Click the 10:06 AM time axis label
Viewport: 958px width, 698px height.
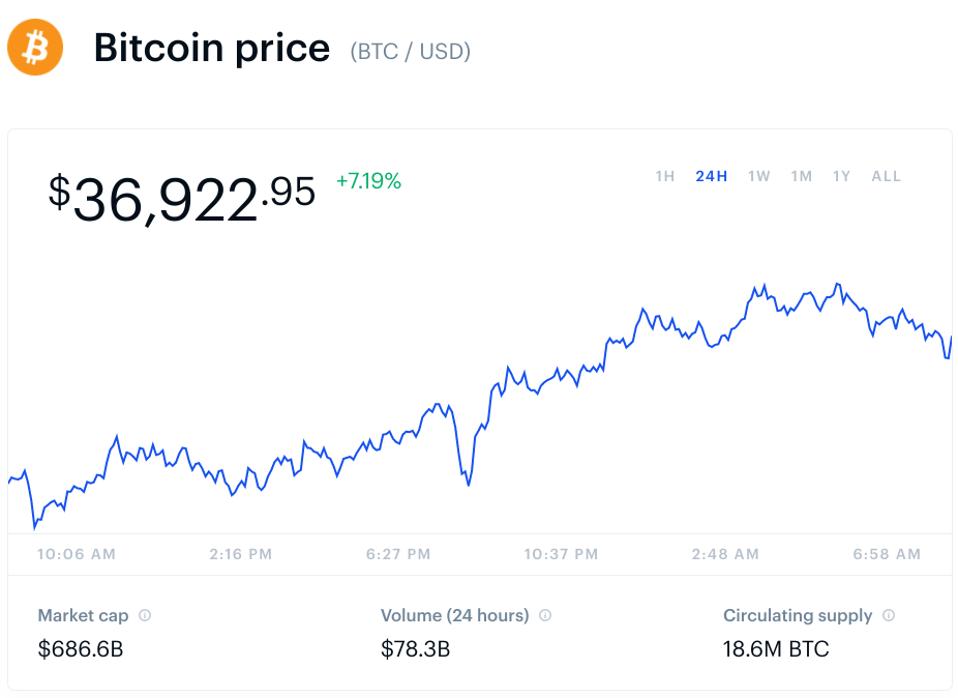(x=76, y=554)
